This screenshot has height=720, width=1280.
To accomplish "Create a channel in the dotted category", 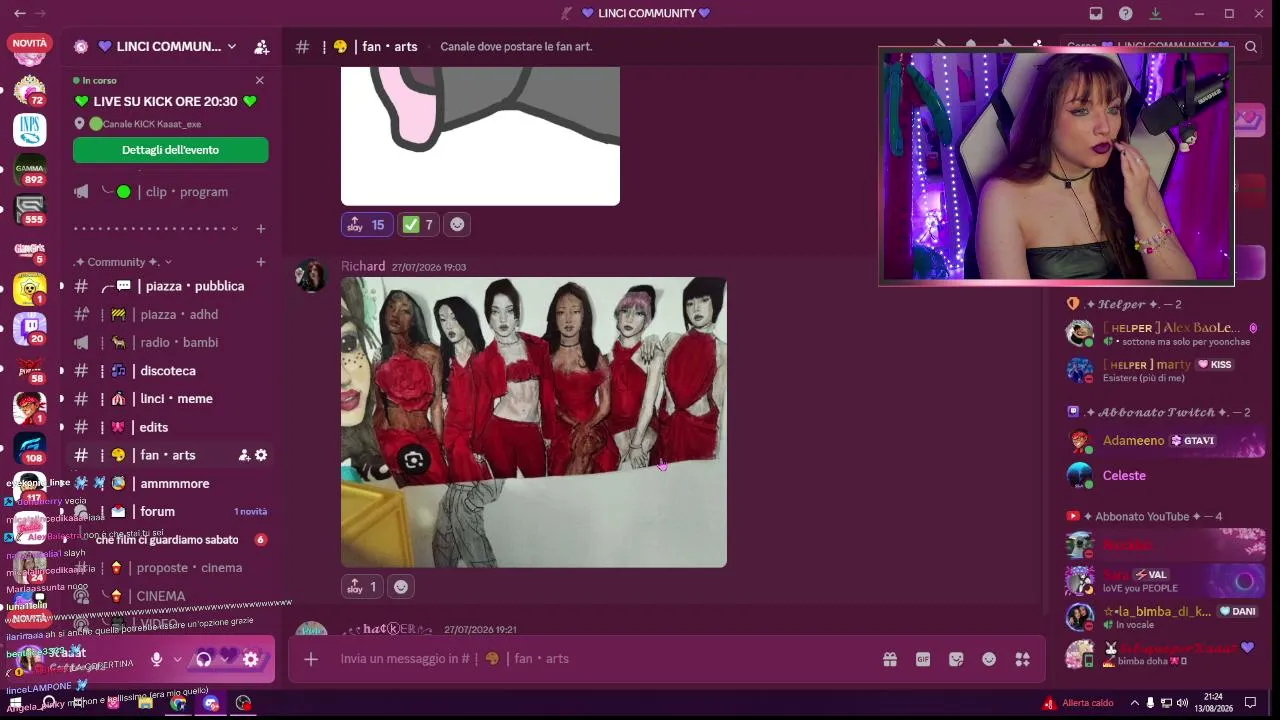I will (x=261, y=229).
